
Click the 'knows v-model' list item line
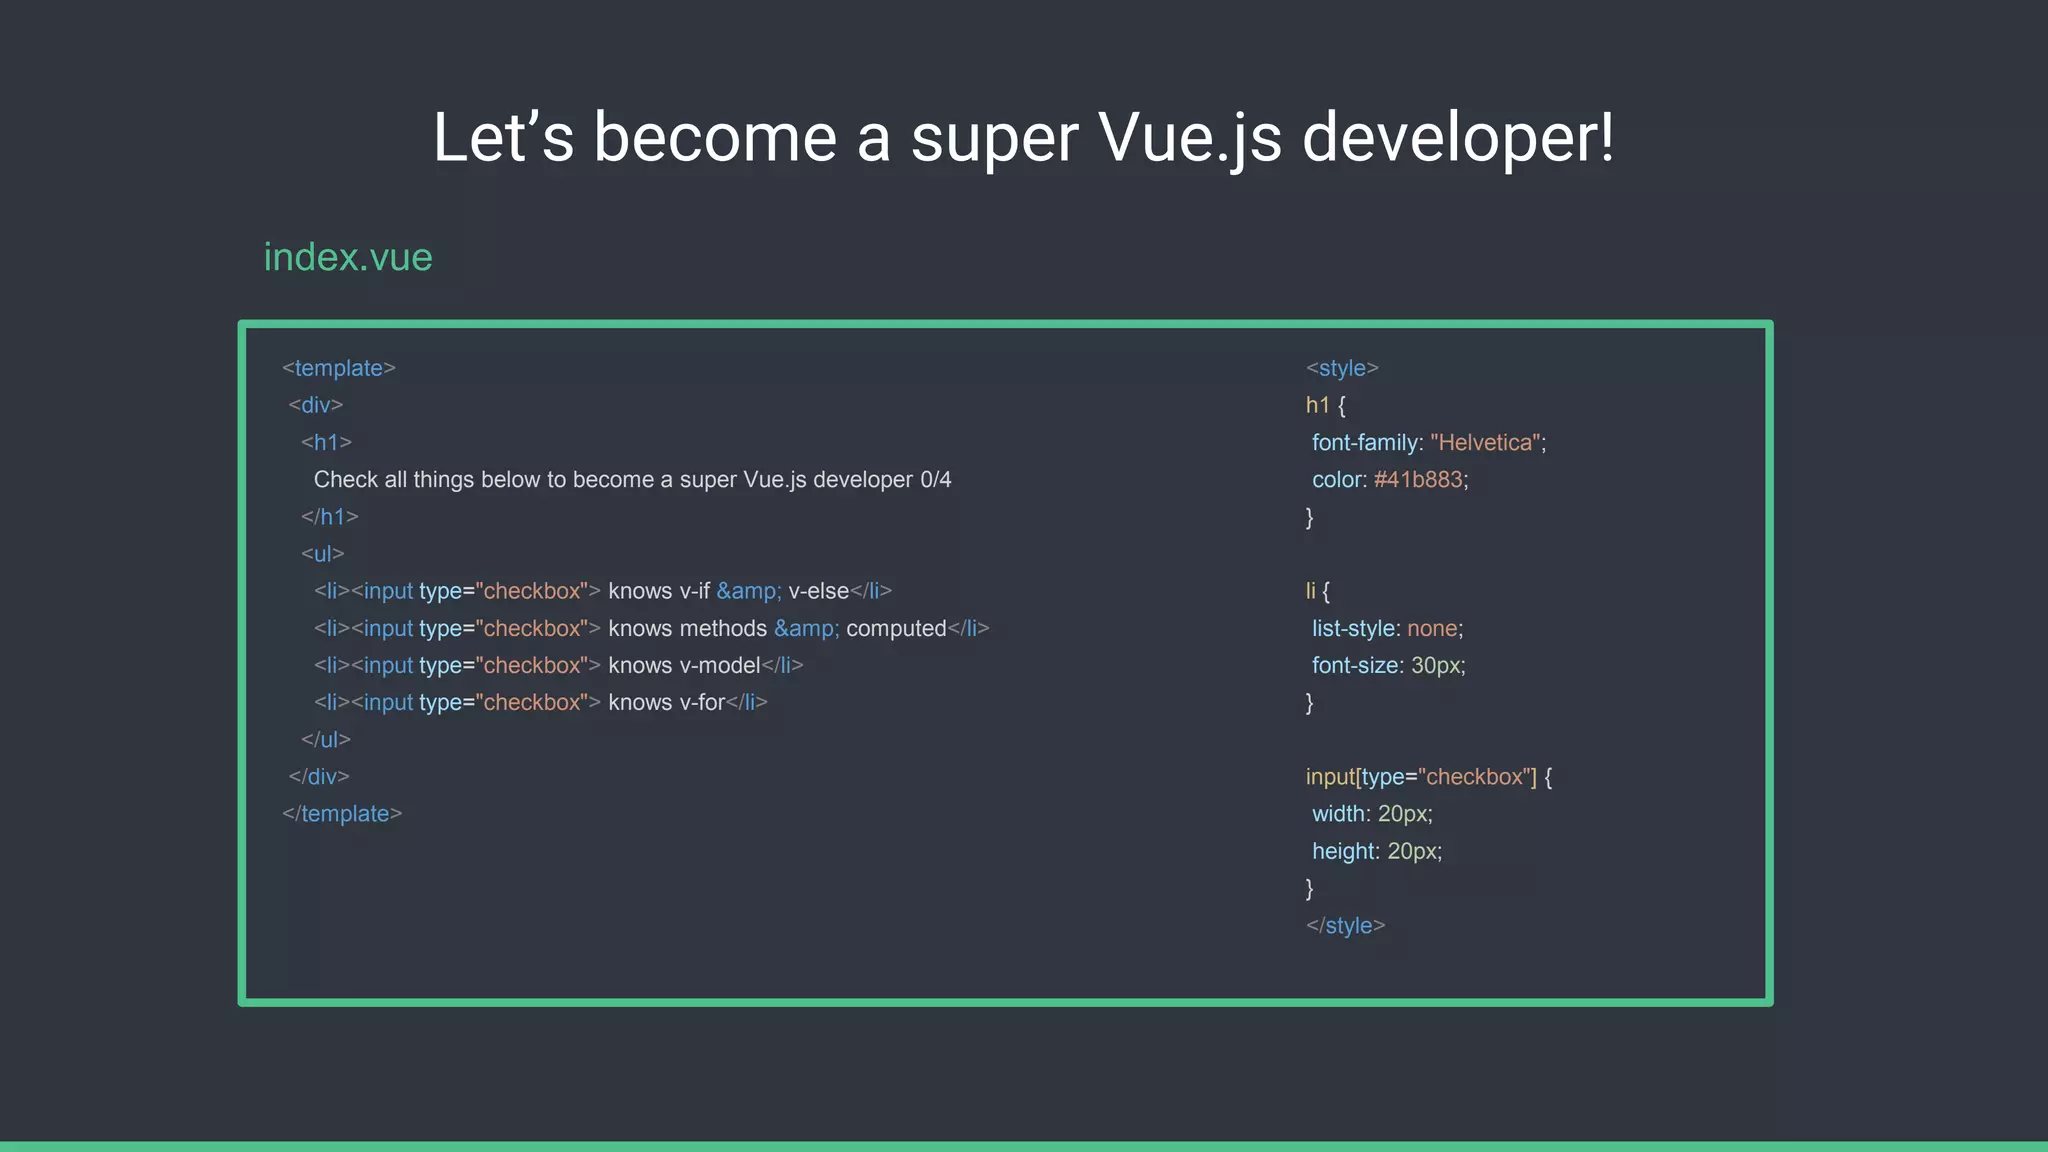(x=559, y=665)
